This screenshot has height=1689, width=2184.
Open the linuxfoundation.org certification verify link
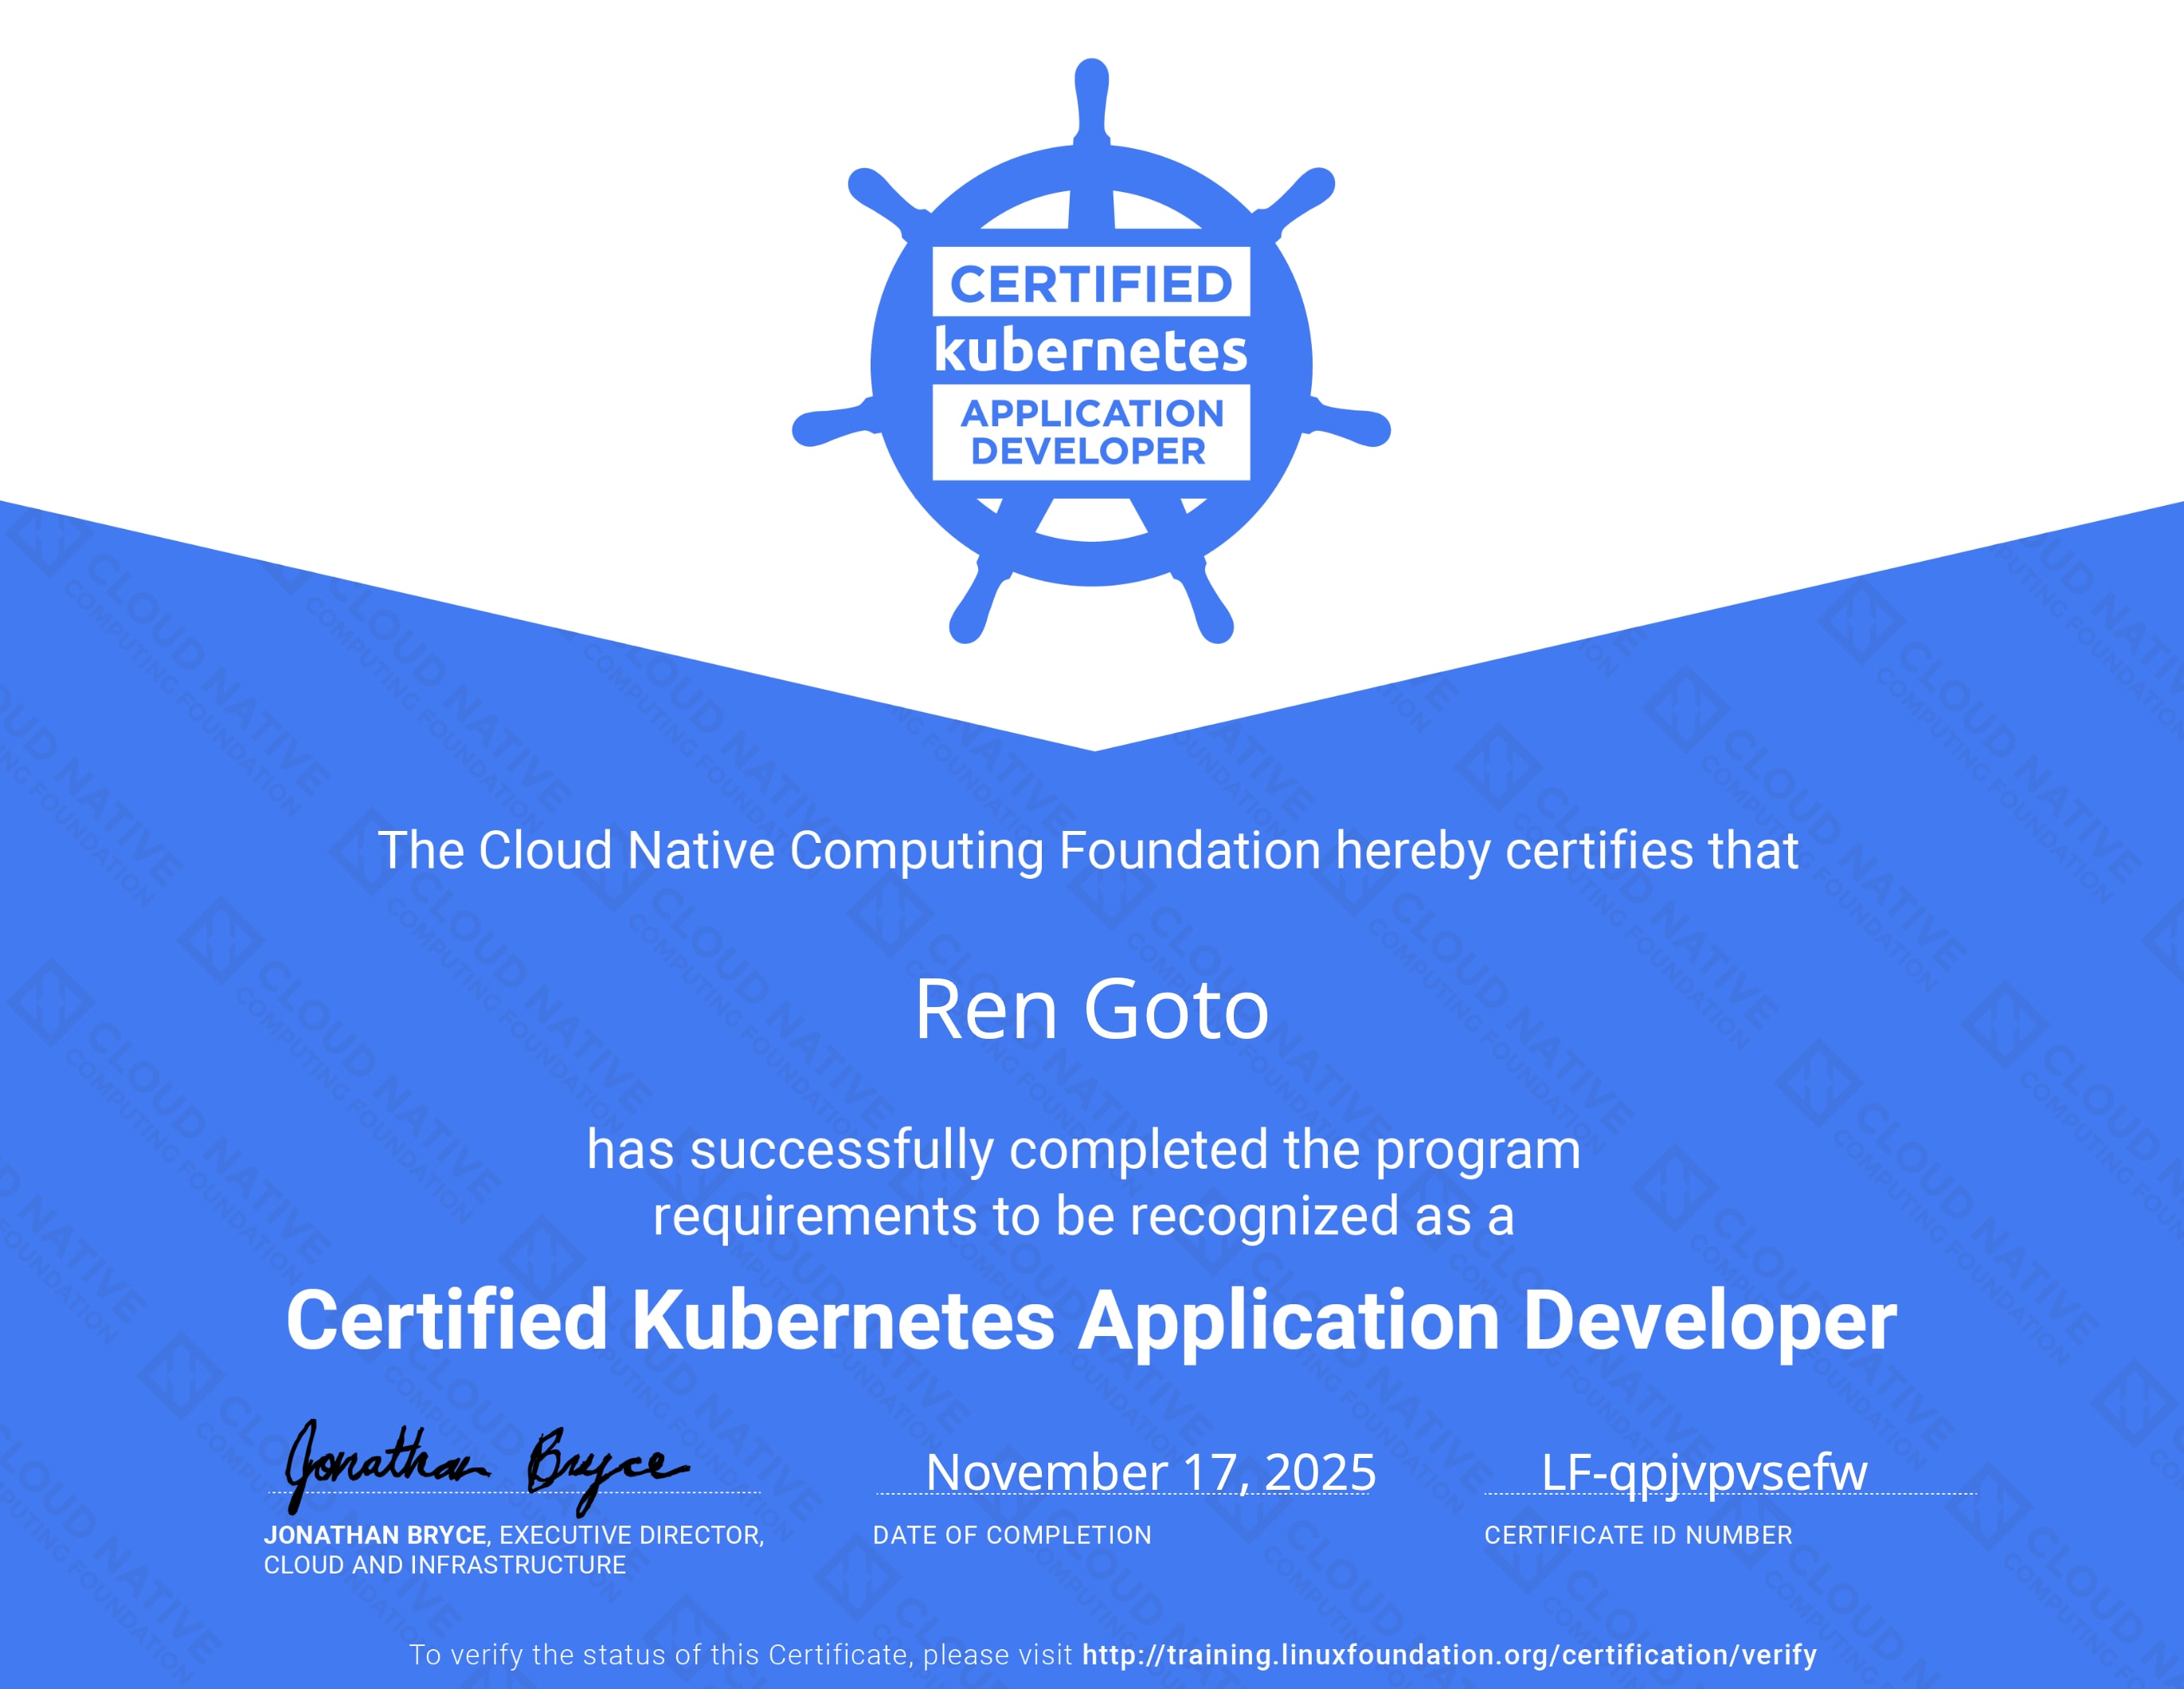point(1449,1655)
